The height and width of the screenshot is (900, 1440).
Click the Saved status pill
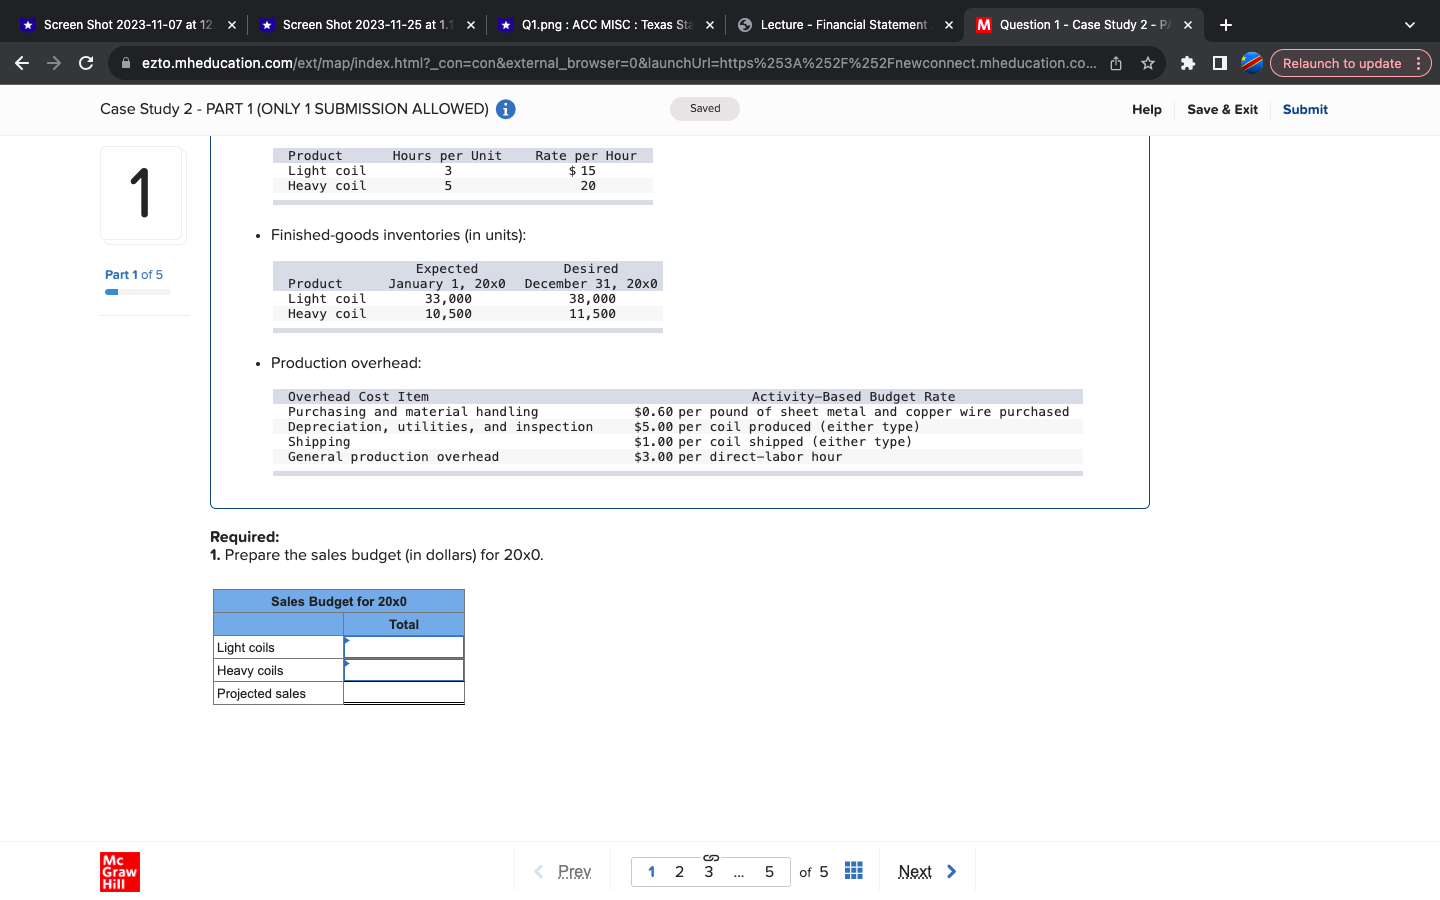point(705,108)
